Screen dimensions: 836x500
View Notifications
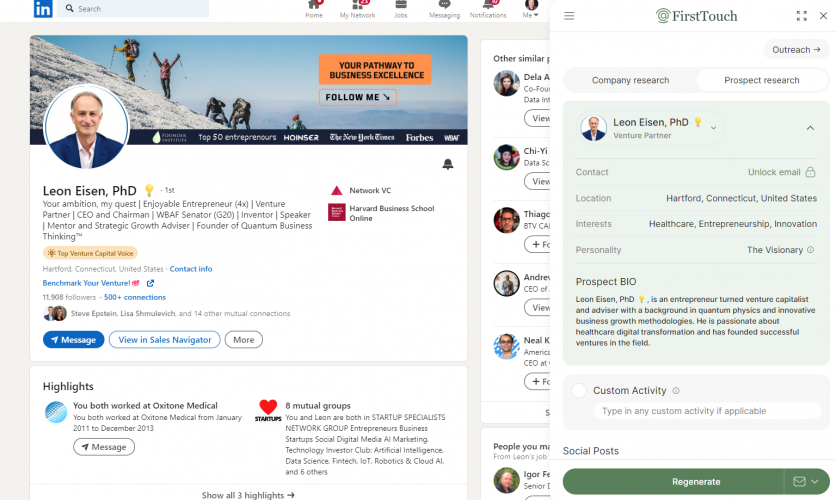pos(488,10)
